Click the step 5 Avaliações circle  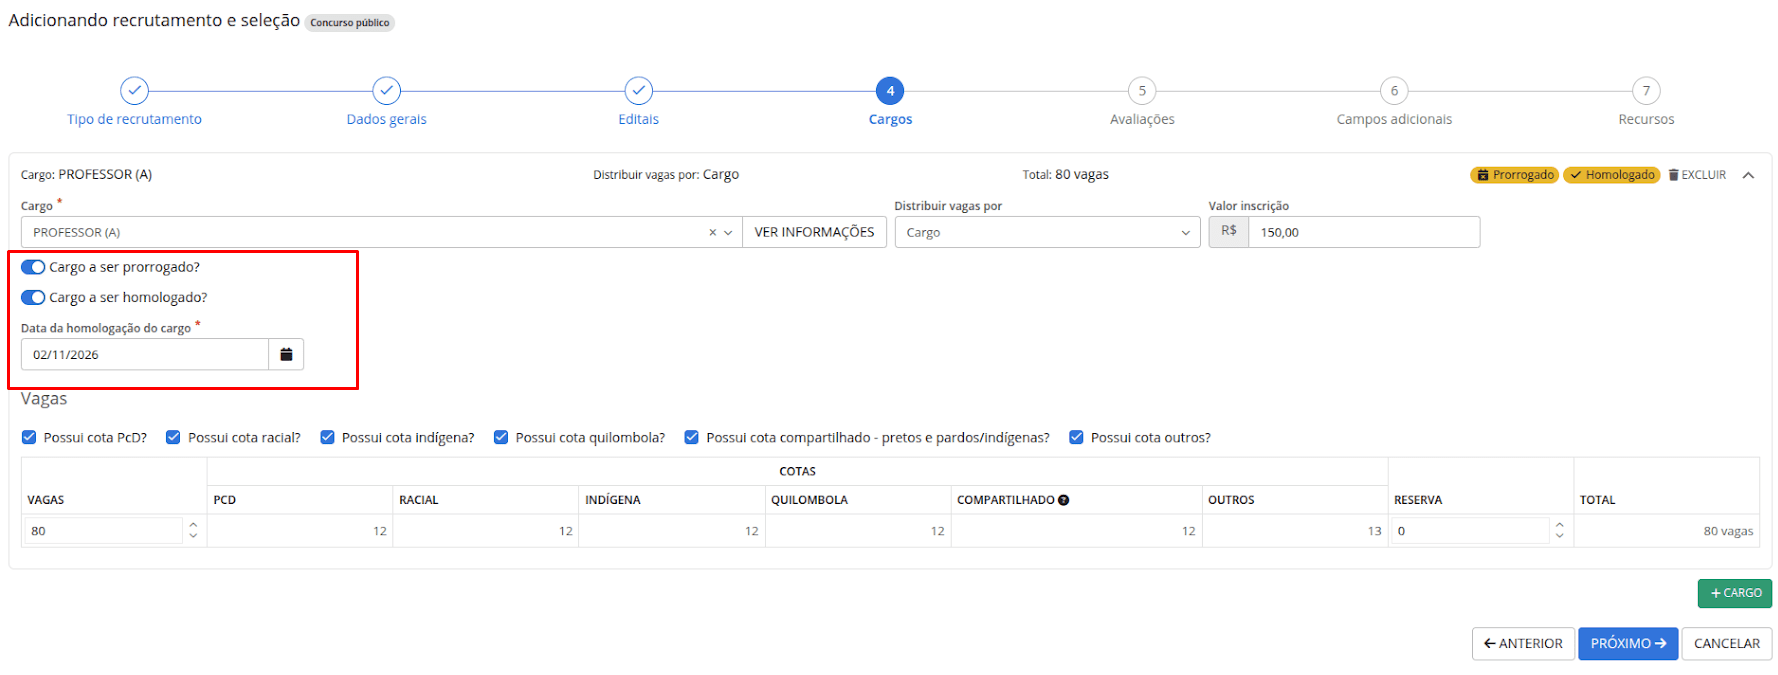pyautogui.click(x=1142, y=91)
